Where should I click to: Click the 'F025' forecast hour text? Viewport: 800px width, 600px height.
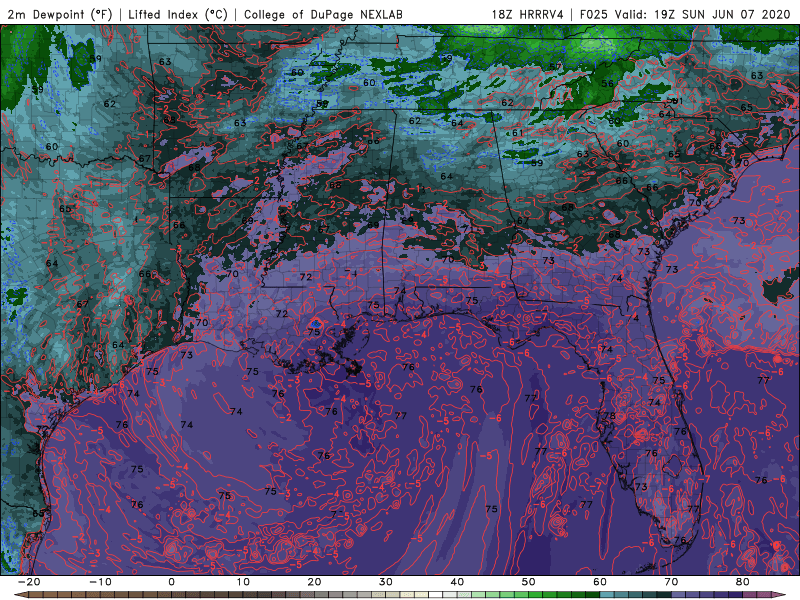coord(595,14)
